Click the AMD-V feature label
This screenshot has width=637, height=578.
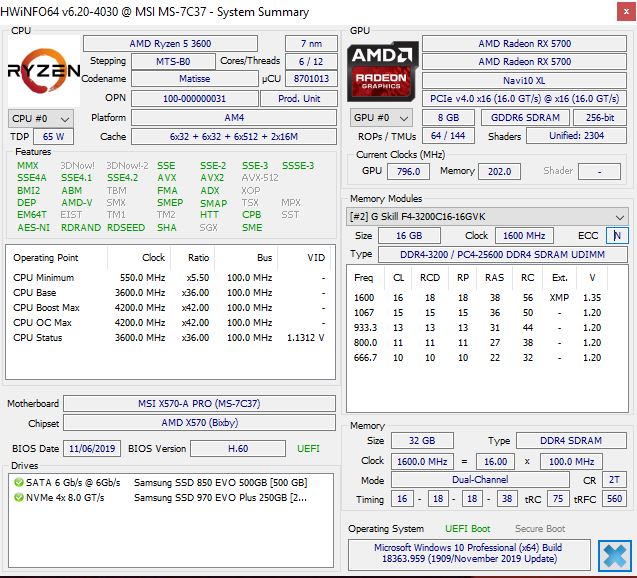tap(77, 203)
